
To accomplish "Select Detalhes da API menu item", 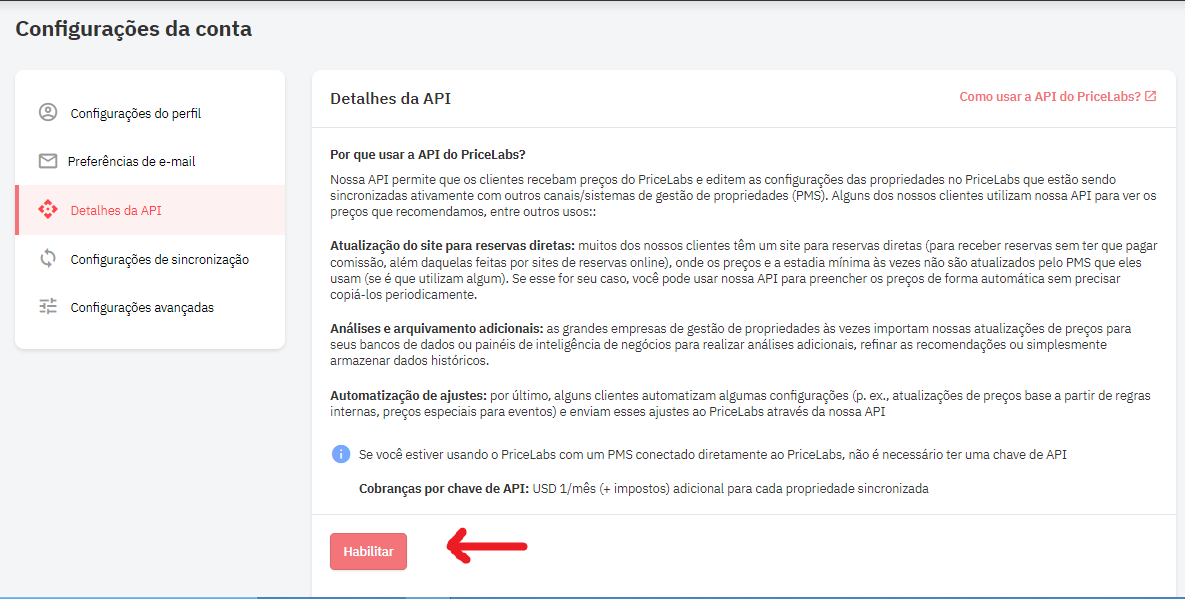I will pyautogui.click(x=150, y=210).
